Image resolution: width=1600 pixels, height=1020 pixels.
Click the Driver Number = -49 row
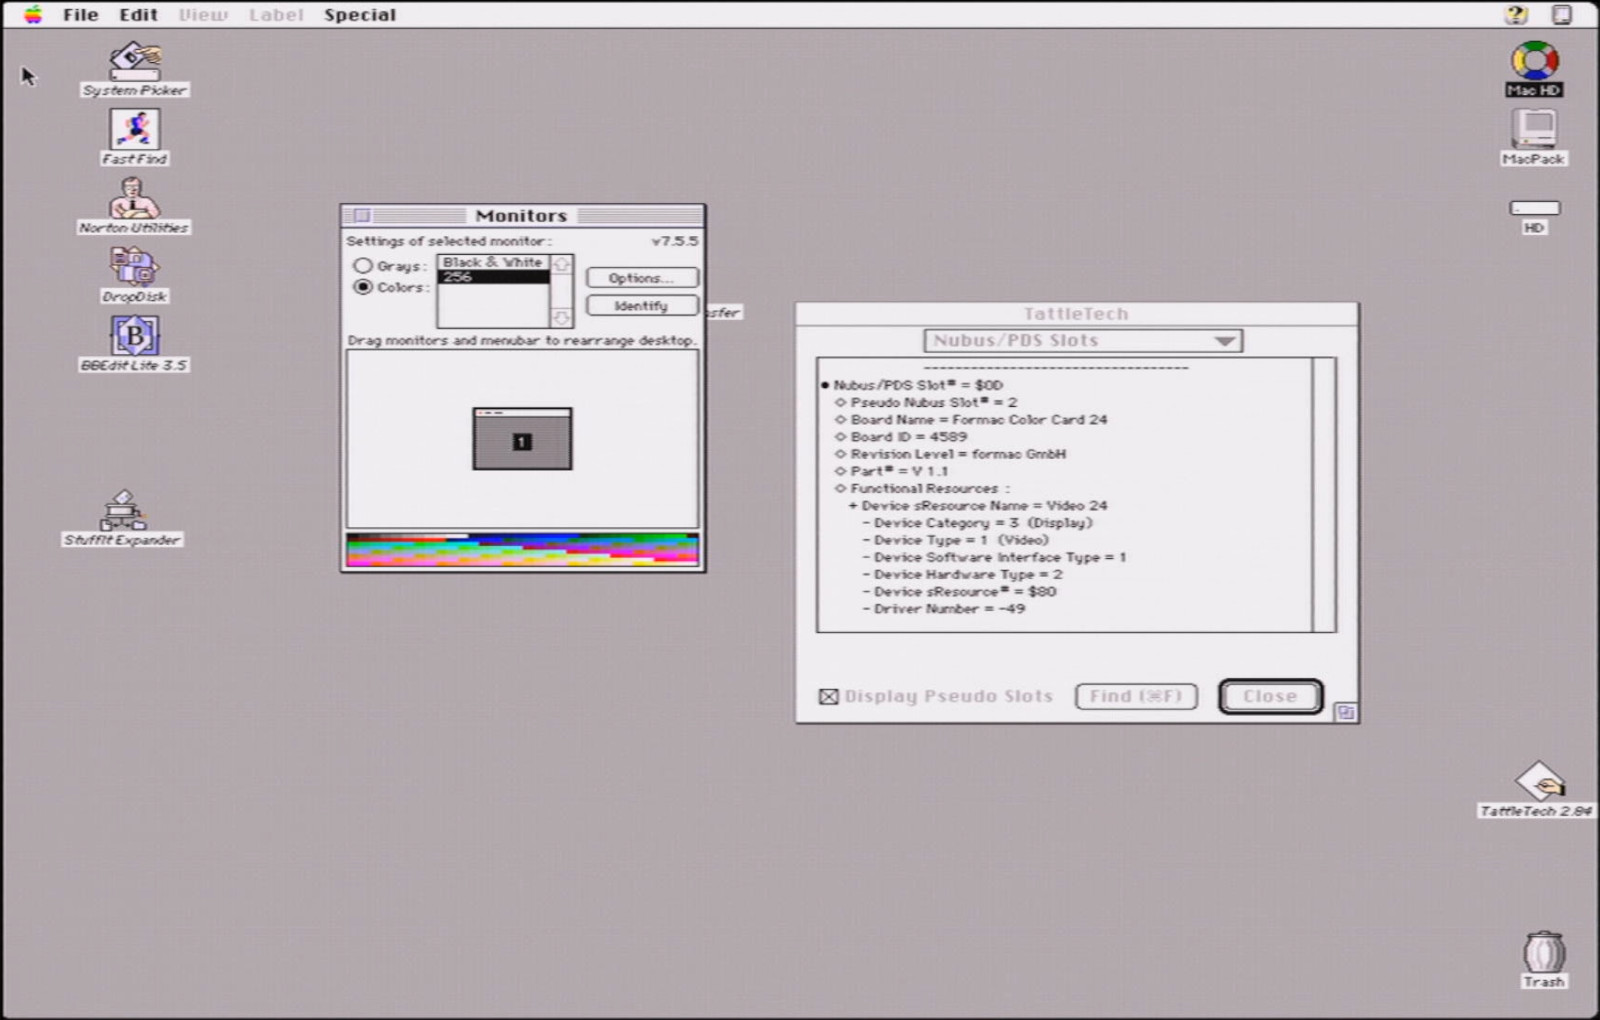pos(943,609)
